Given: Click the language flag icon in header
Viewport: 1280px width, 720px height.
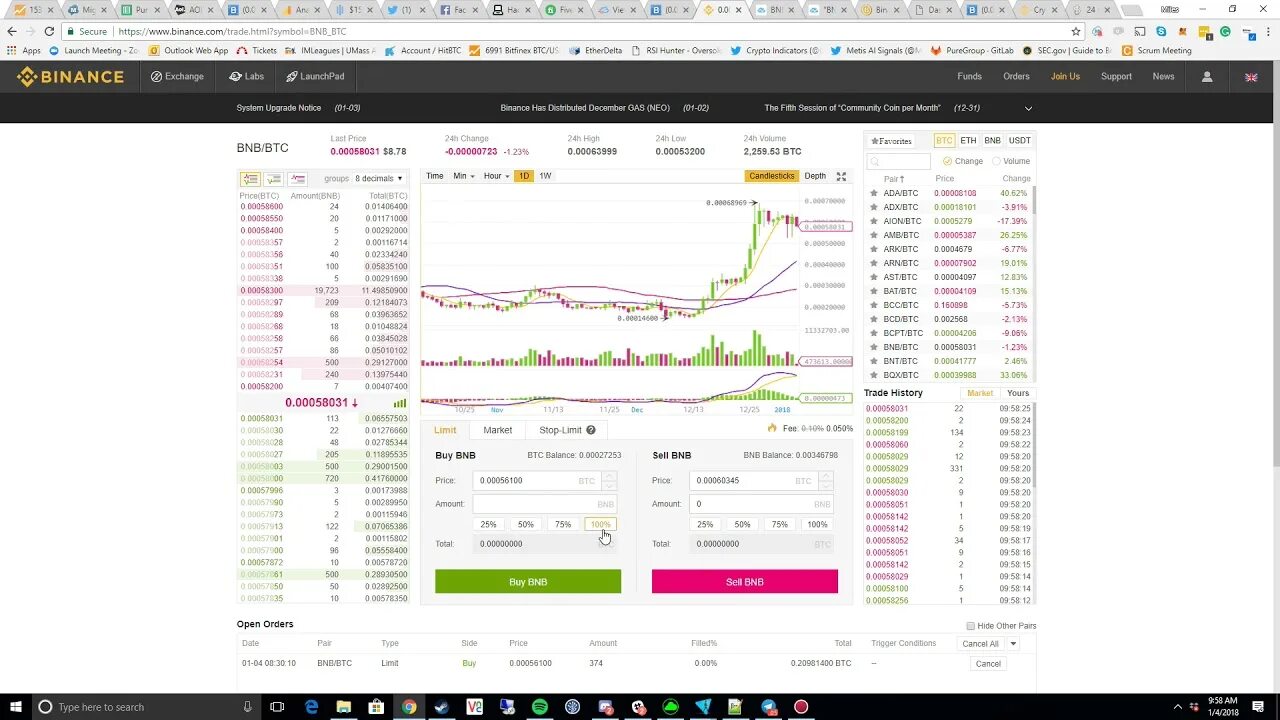Looking at the screenshot, I should pos(1250,76).
